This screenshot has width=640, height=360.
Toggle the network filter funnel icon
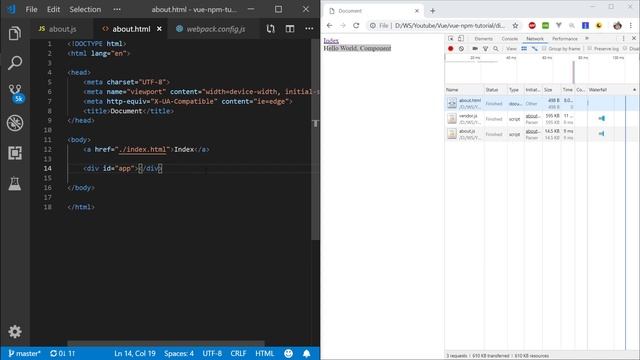tap(485, 49)
